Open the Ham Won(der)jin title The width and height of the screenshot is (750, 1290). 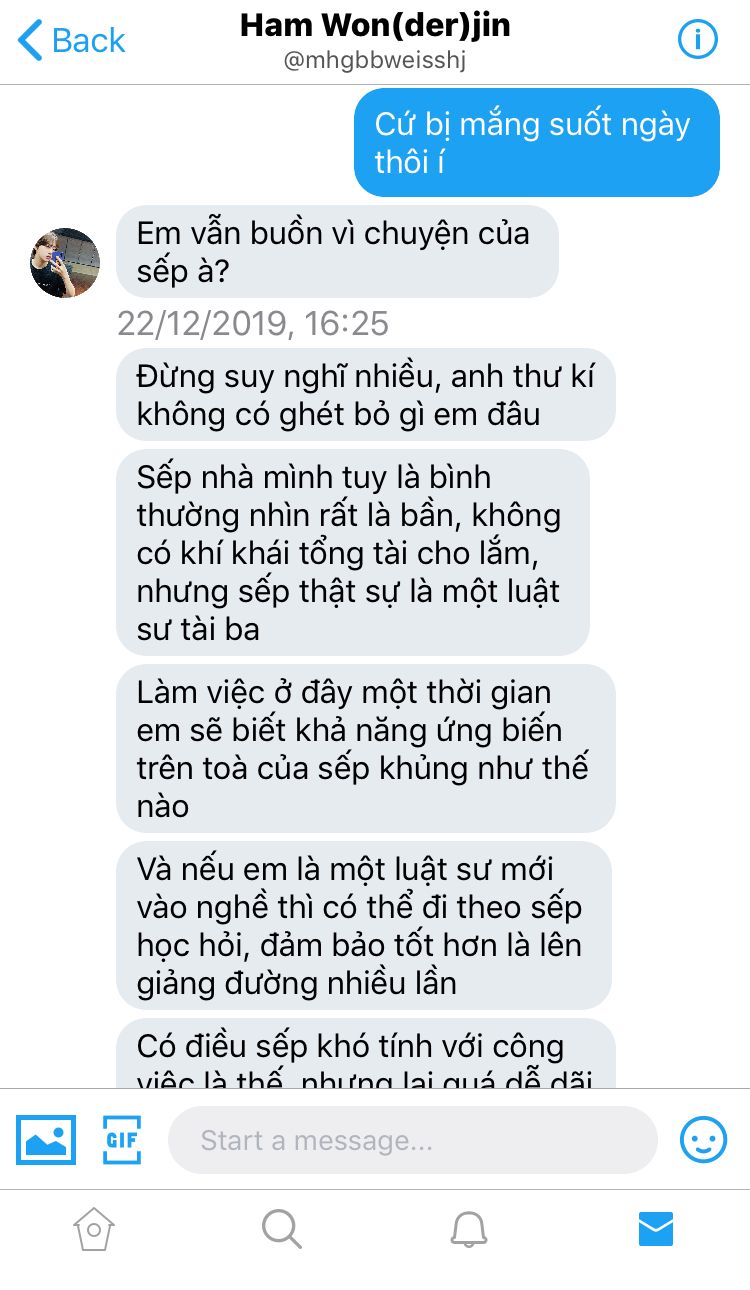(375, 25)
